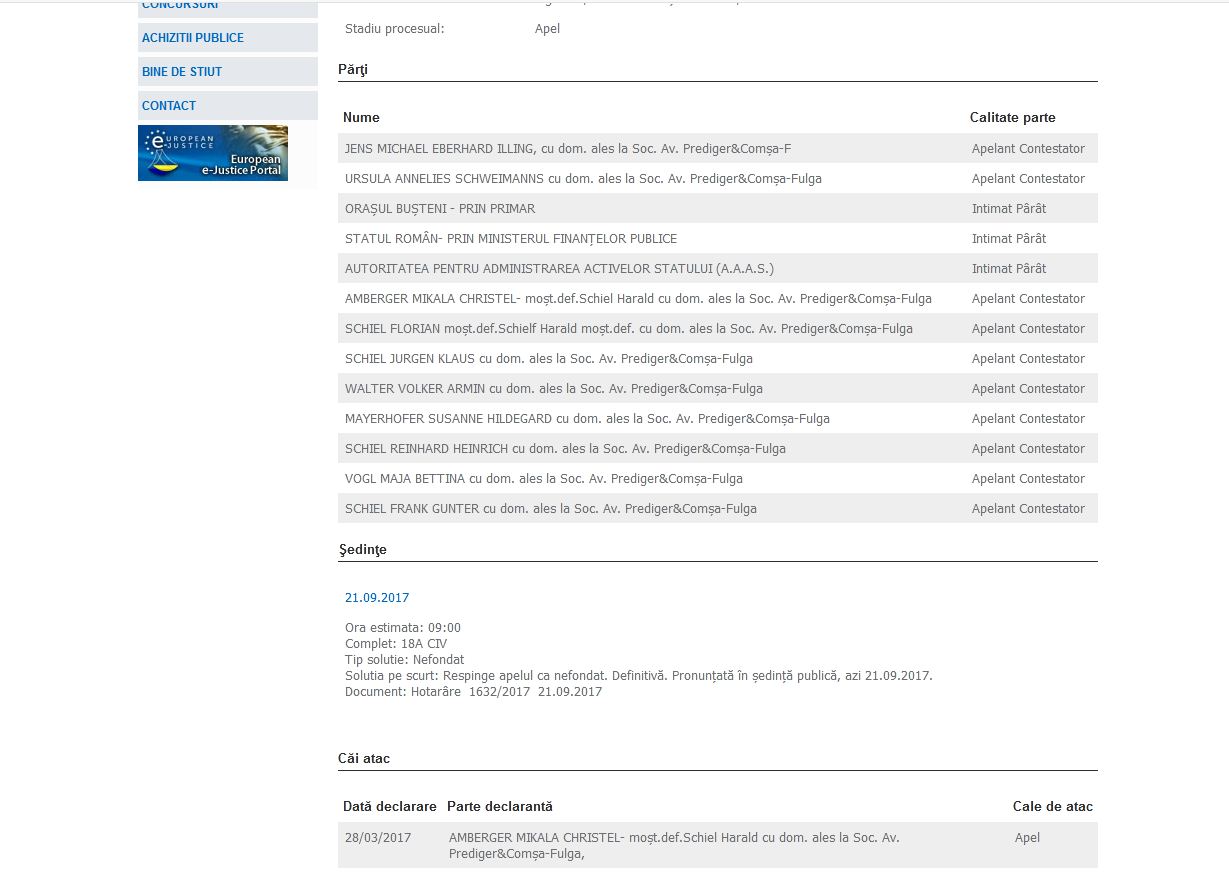Image resolution: width=1229 pixels, height=882 pixels.
Task: Click the ORAȘUL BUȘTENI - PRIN PRIMAR row
Action: (x=440, y=209)
